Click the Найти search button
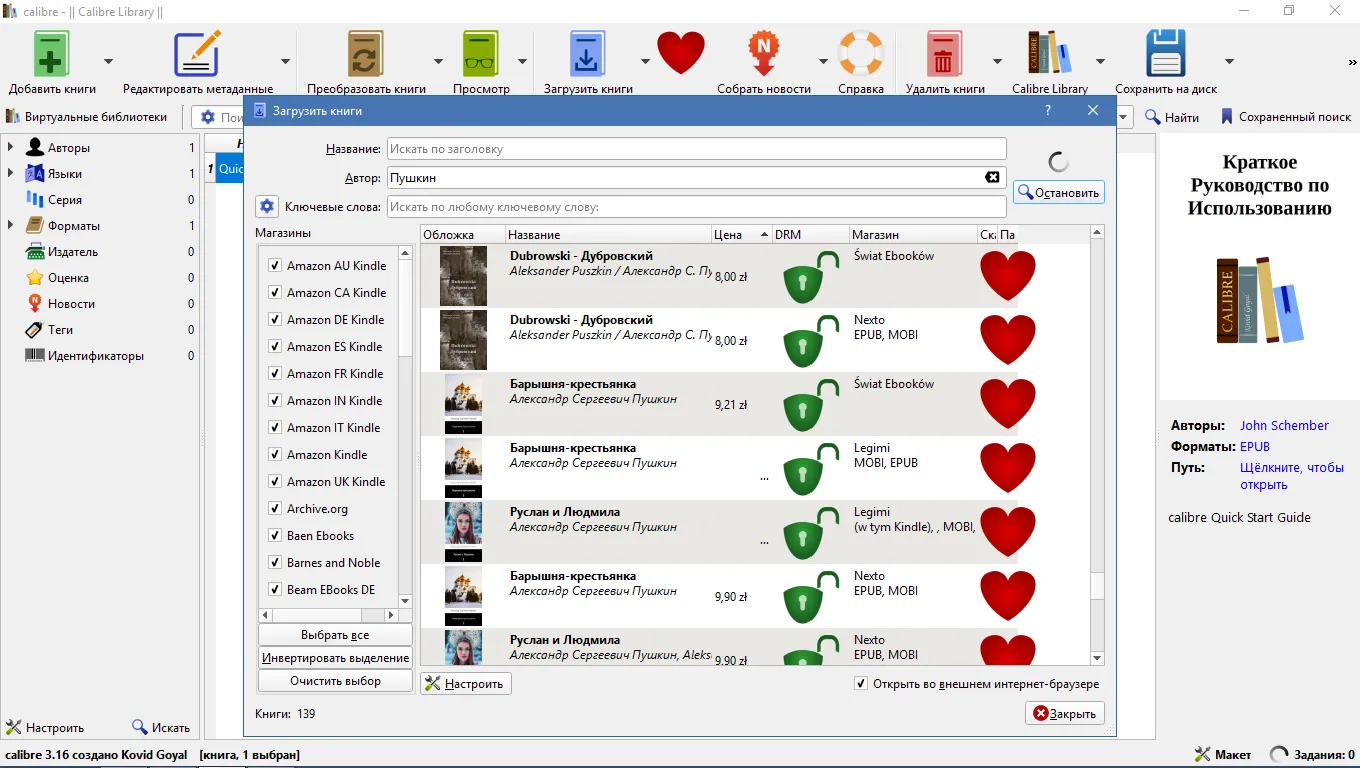Screen dimensions: 1360x768 click(x=1172, y=117)
